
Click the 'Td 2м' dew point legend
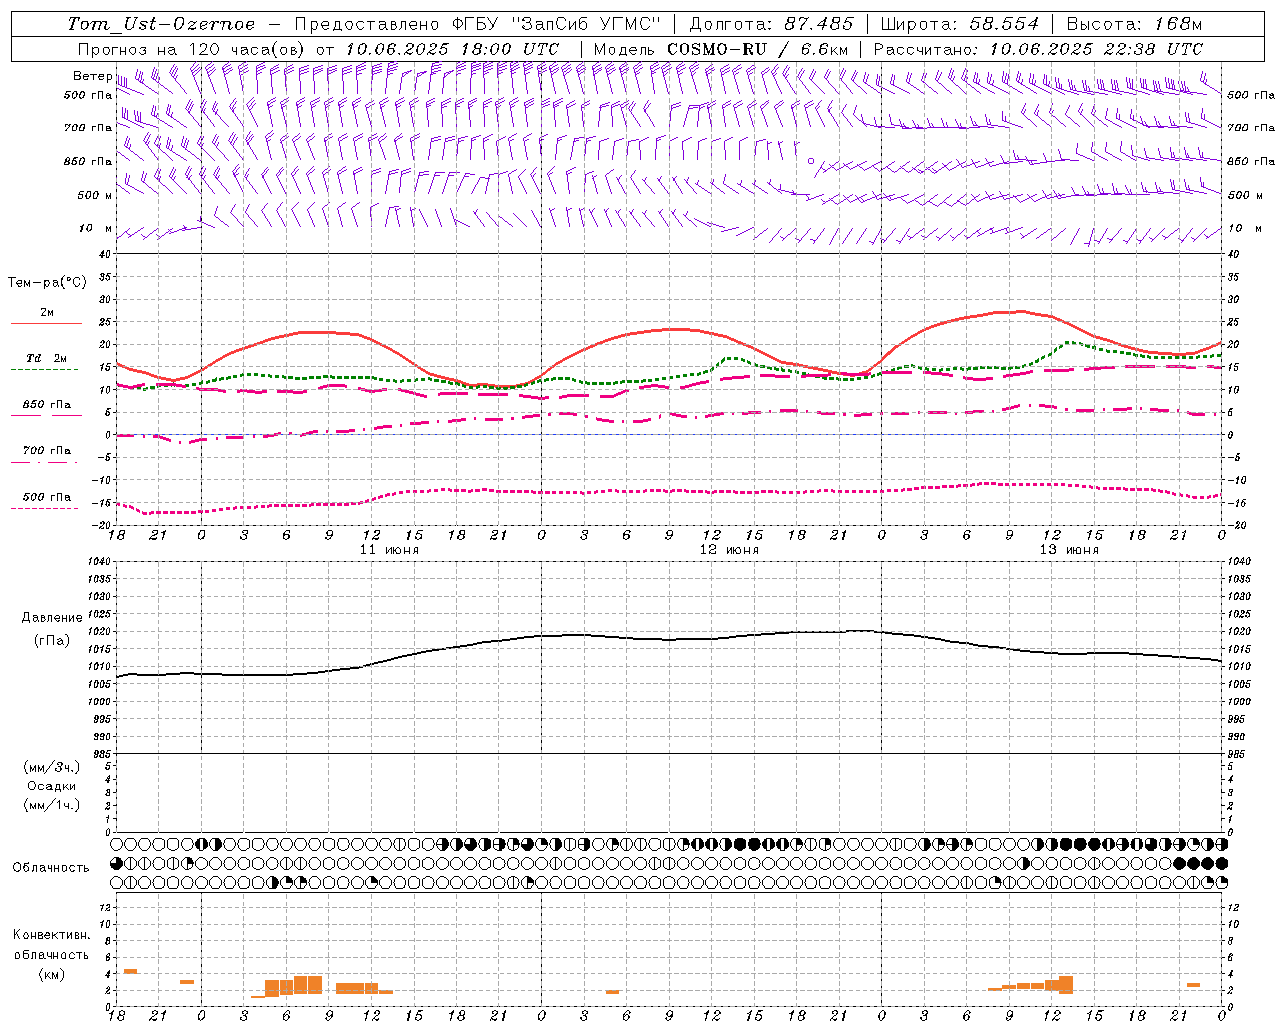pyautogui.click(x=46, y=358)
